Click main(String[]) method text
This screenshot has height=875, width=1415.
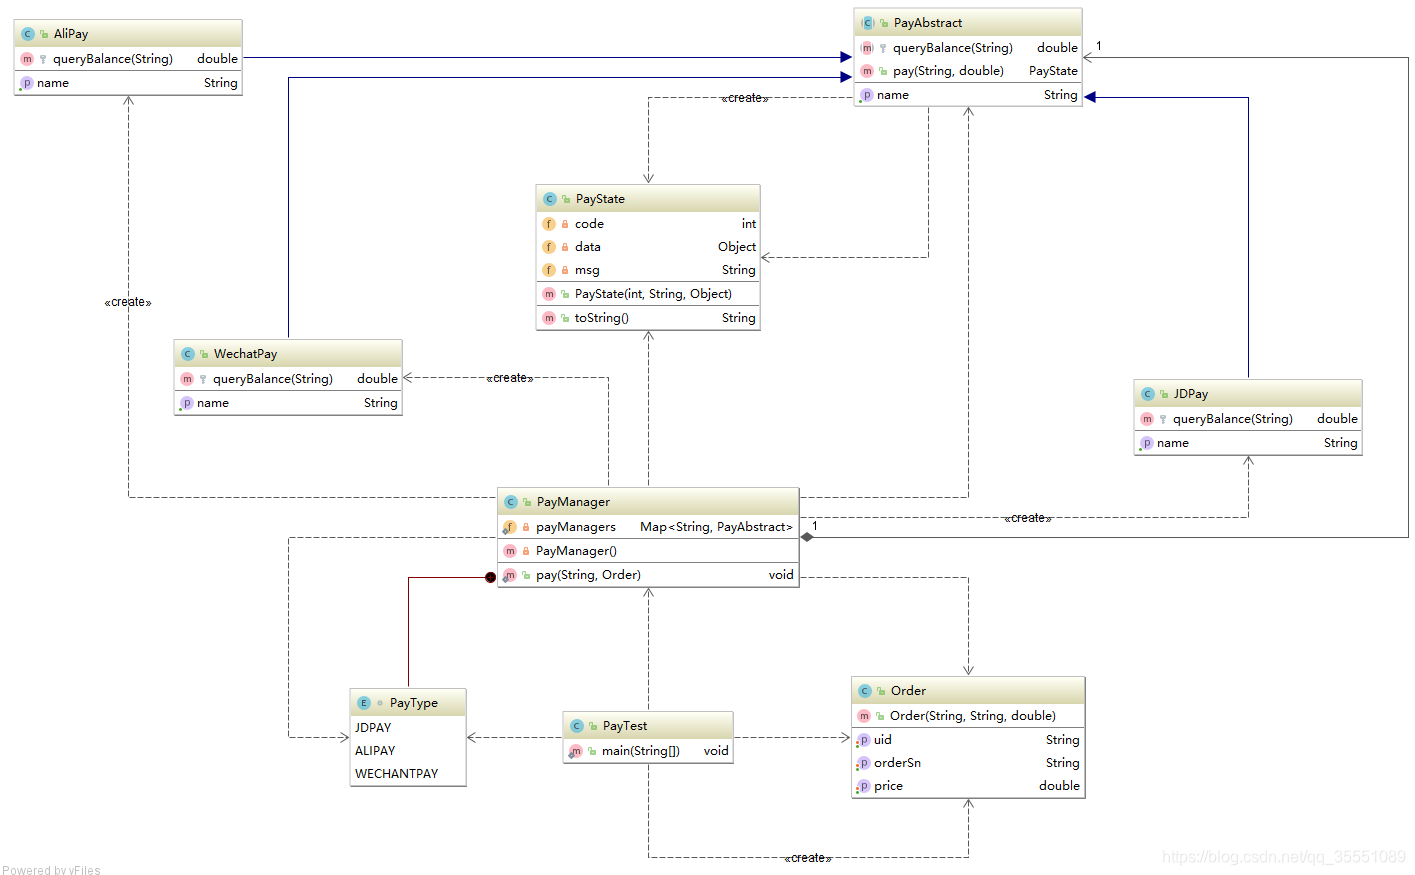pyautogui.click(x=641, y=751)
